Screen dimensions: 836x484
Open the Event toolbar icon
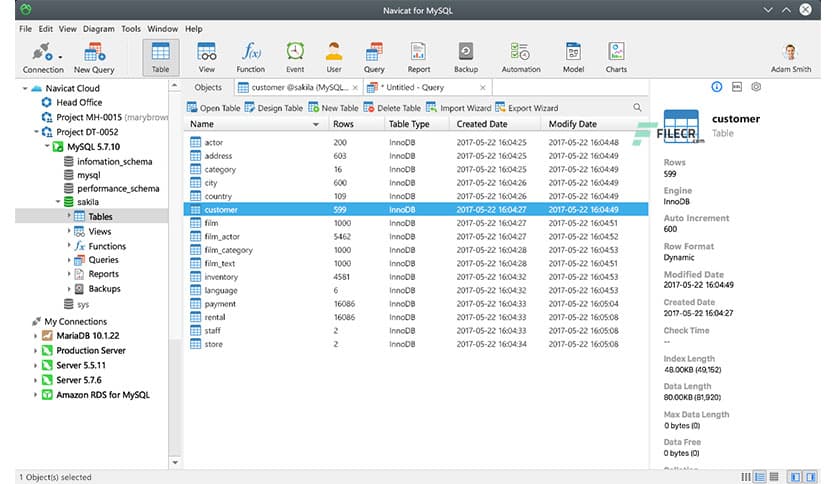pyautogui.click(x=295, y=58)
